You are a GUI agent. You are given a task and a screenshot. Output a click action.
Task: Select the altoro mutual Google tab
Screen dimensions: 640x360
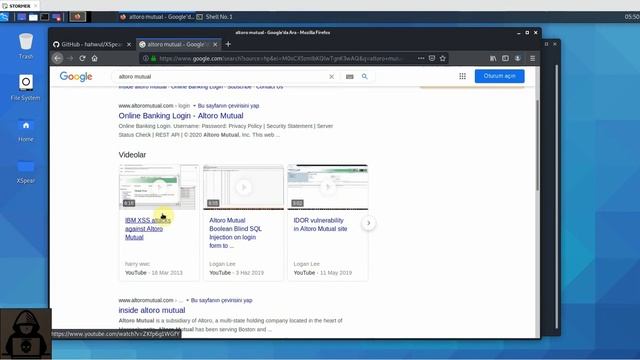pyautogui.click(x=178, y=44)
